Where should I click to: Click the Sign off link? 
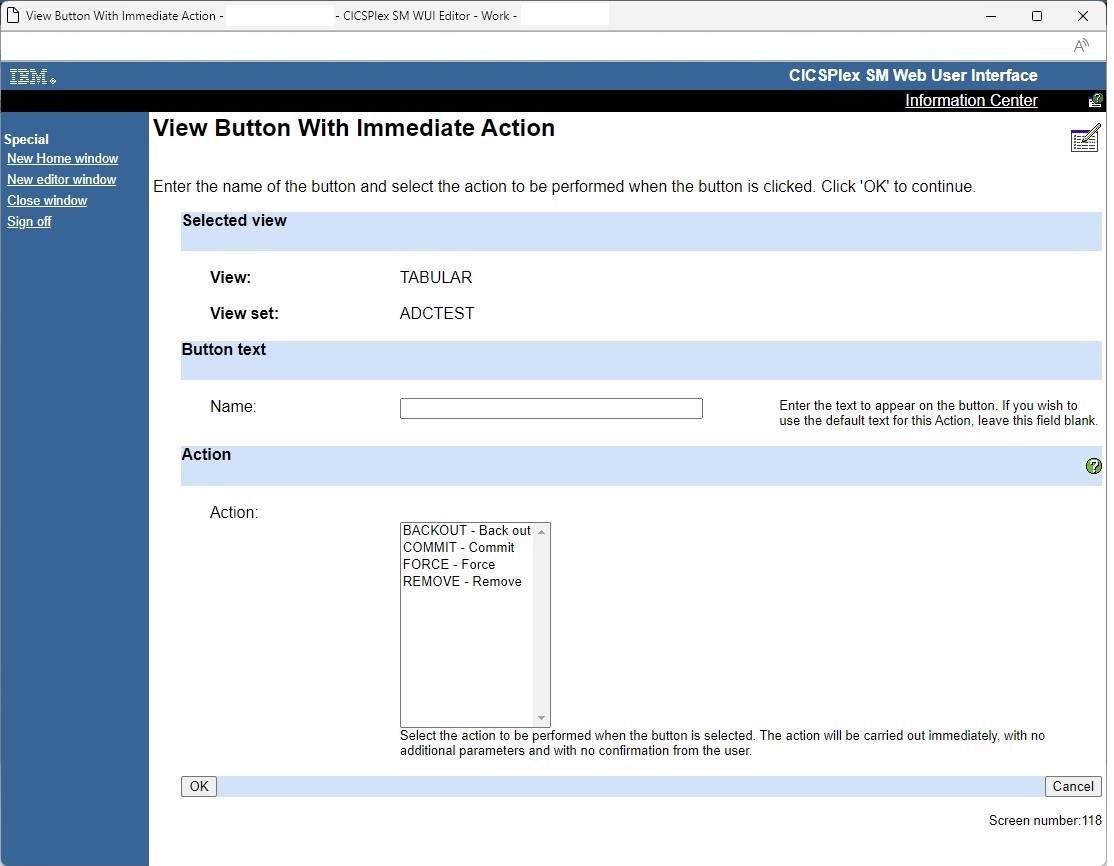[x=29, y=222]
